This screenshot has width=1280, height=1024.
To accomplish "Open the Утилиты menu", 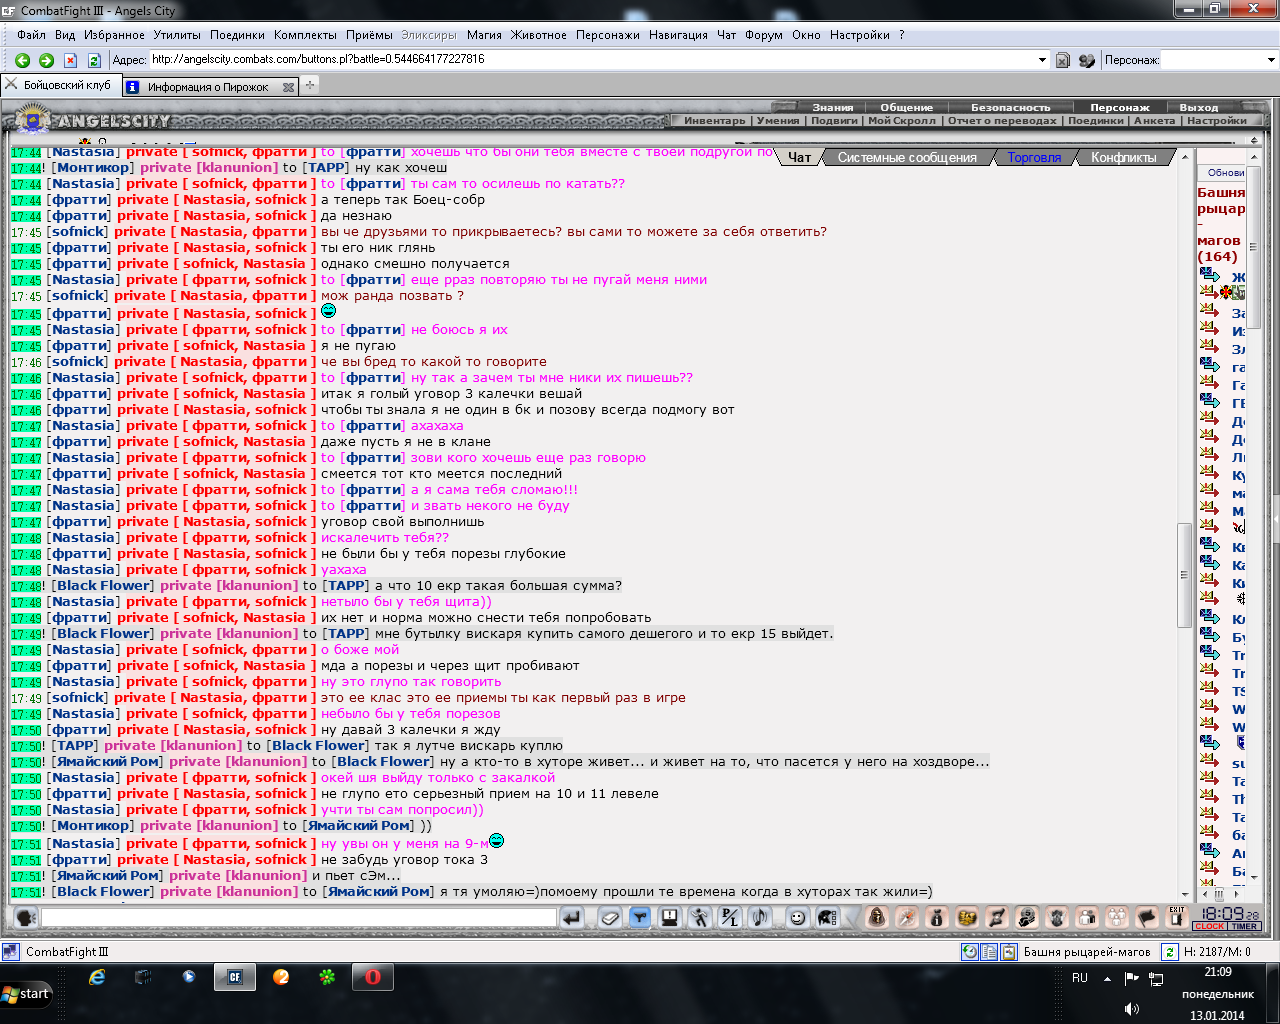I will click(177, 35).
